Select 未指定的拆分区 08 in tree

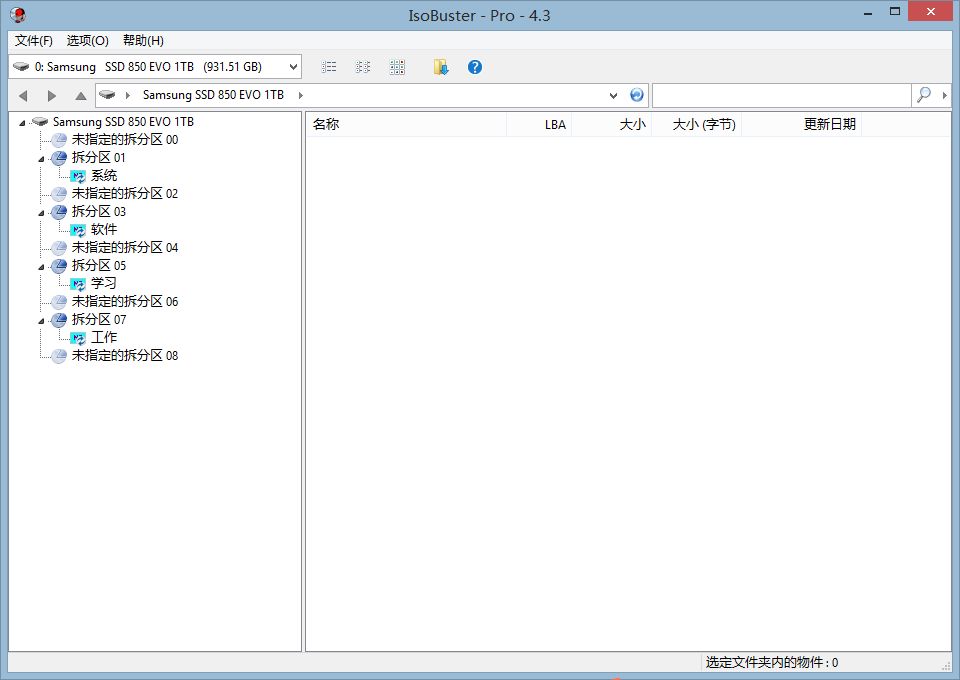click(x=125, y=355)
